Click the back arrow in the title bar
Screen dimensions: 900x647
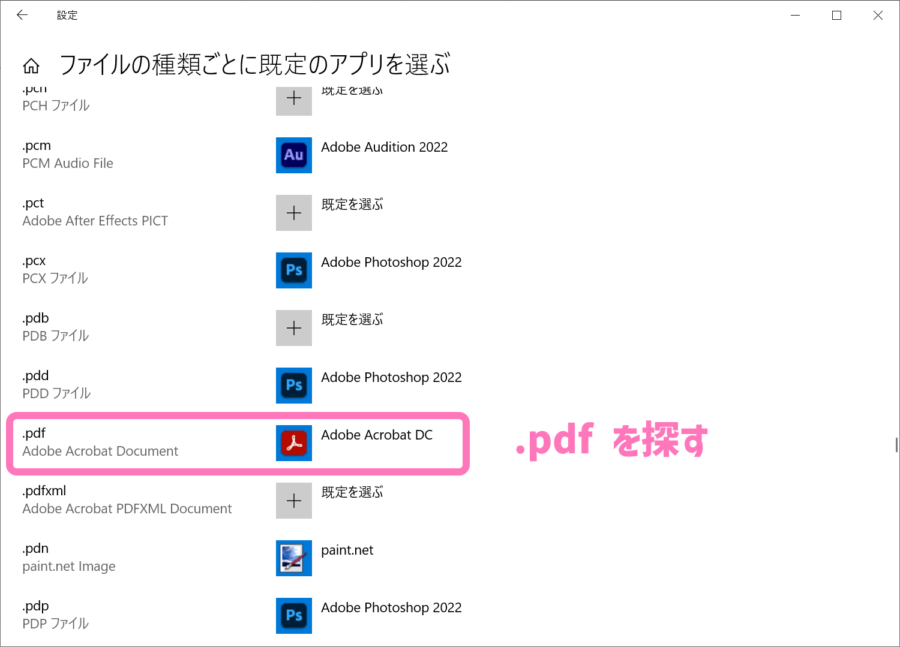pyautogui.click(x=20, y=15)
